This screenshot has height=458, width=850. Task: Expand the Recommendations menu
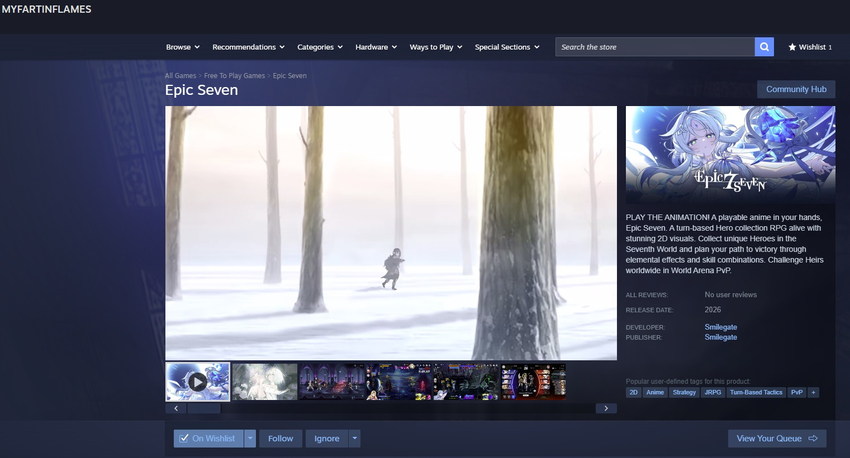pos(248,47)
